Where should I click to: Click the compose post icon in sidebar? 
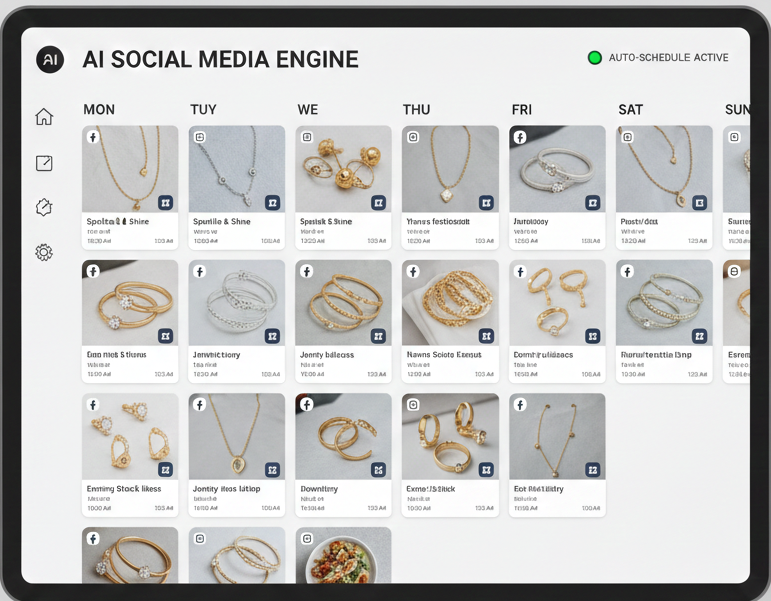pos(44,163)
